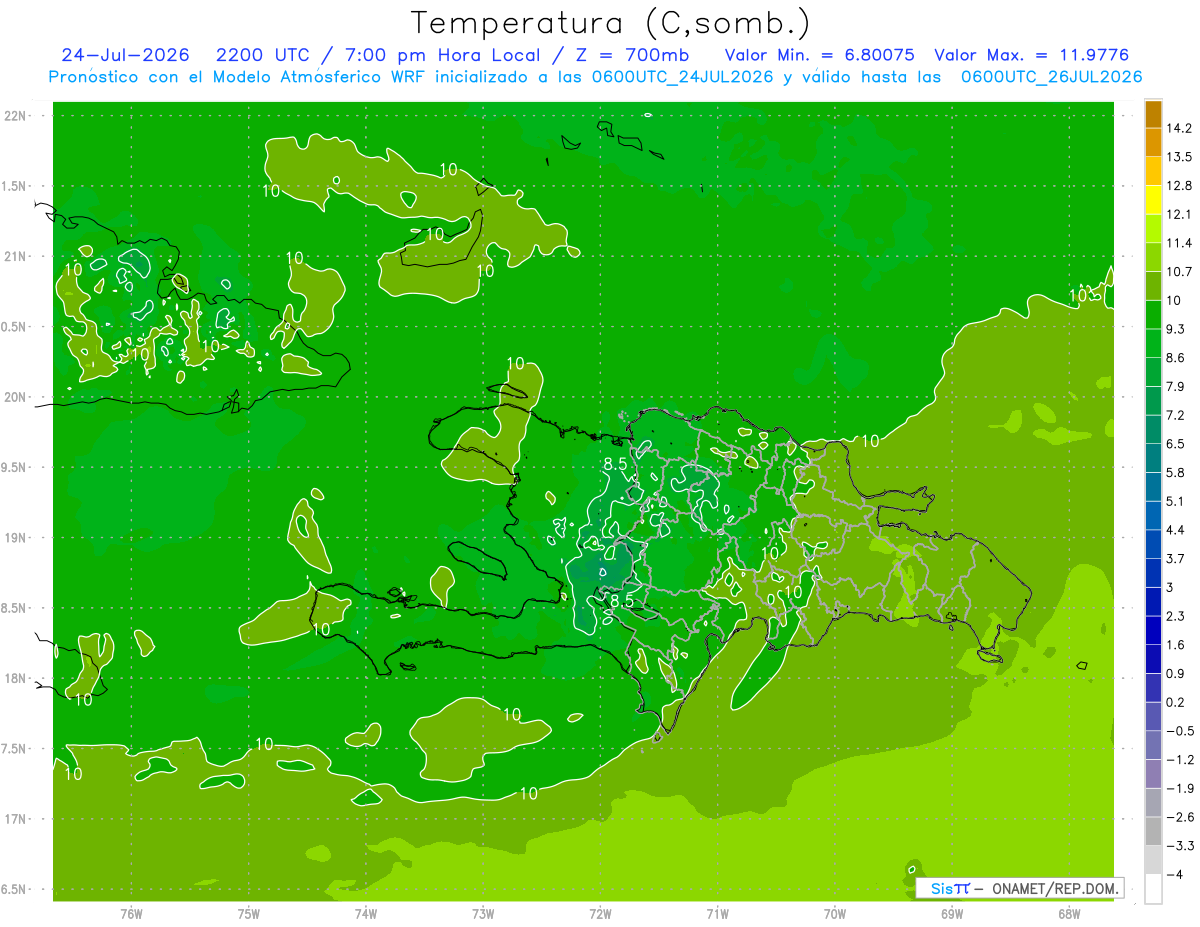Viewport: 1200px width, 927px height.
Task: Click the 73W longitude axis label
Action: point(482,913)
